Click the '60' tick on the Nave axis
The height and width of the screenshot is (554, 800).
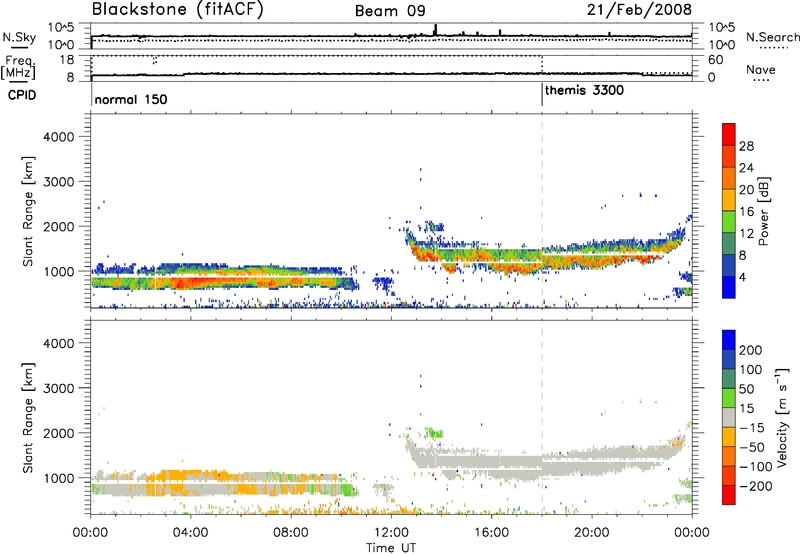click(715, 60)
